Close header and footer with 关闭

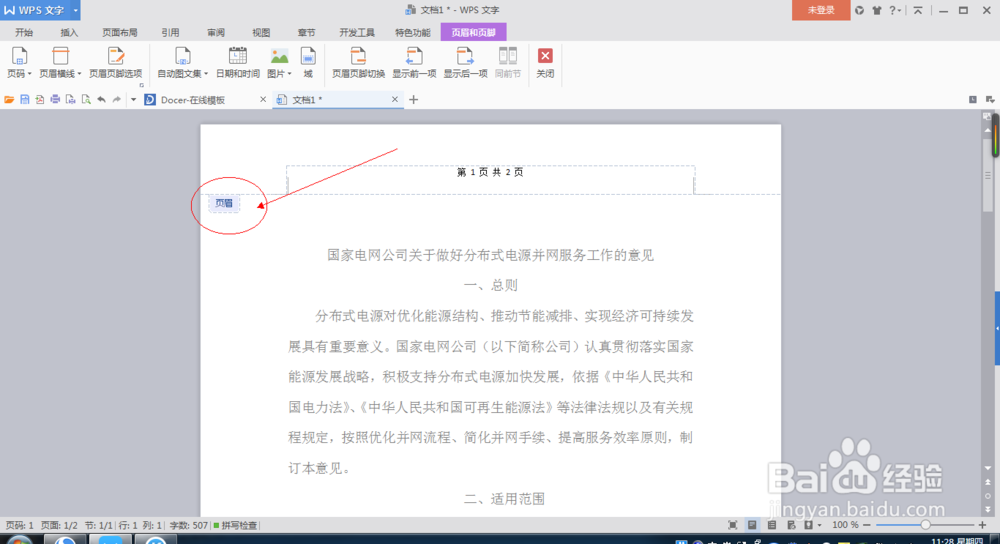coord(545,62)
